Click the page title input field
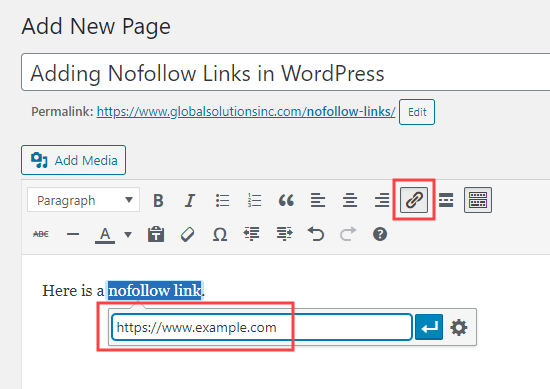550x389 pixels. (286, 72)
